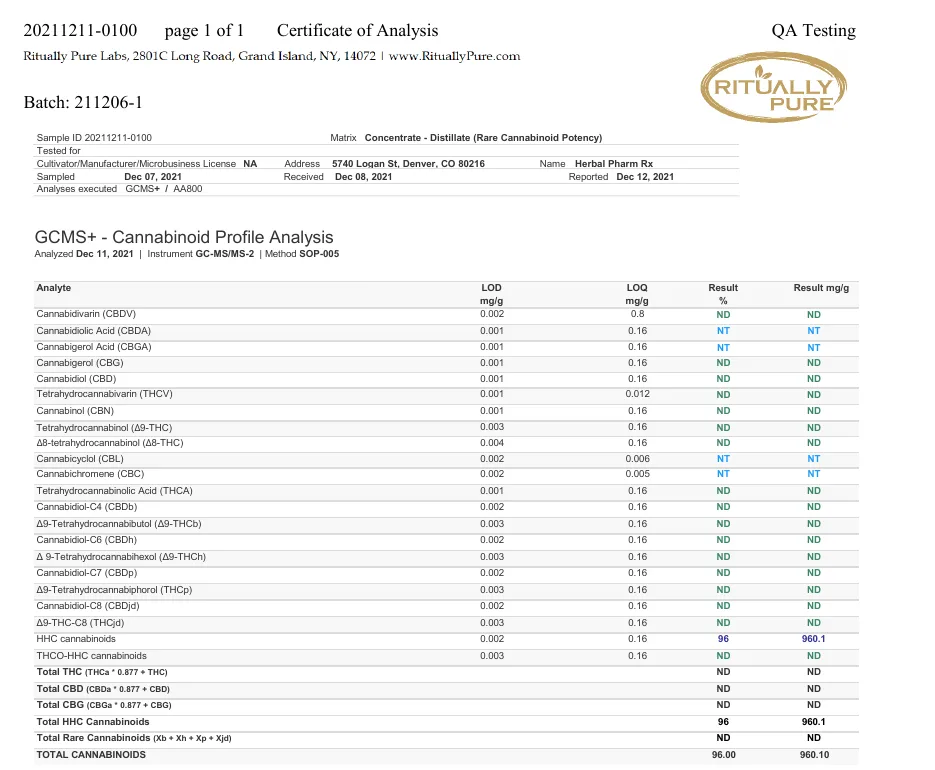Click the 0.004 LOD value for Δ8-THC
The image size is (935, 770).
(491, 443)
